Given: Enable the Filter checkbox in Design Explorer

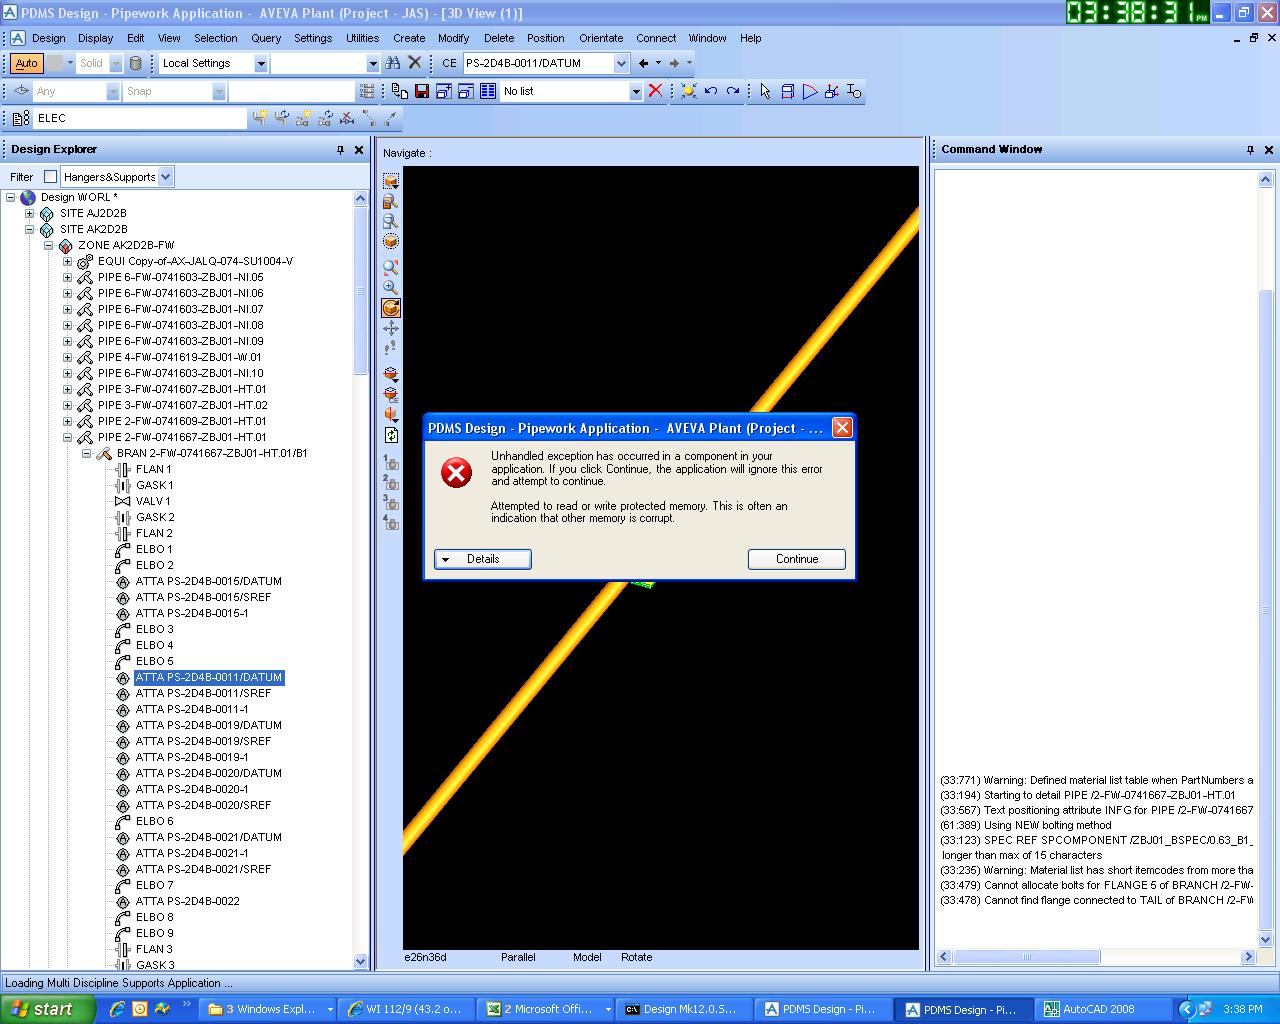Looking at the screenshot, I should pyautogui.click(x=50, y=177).
